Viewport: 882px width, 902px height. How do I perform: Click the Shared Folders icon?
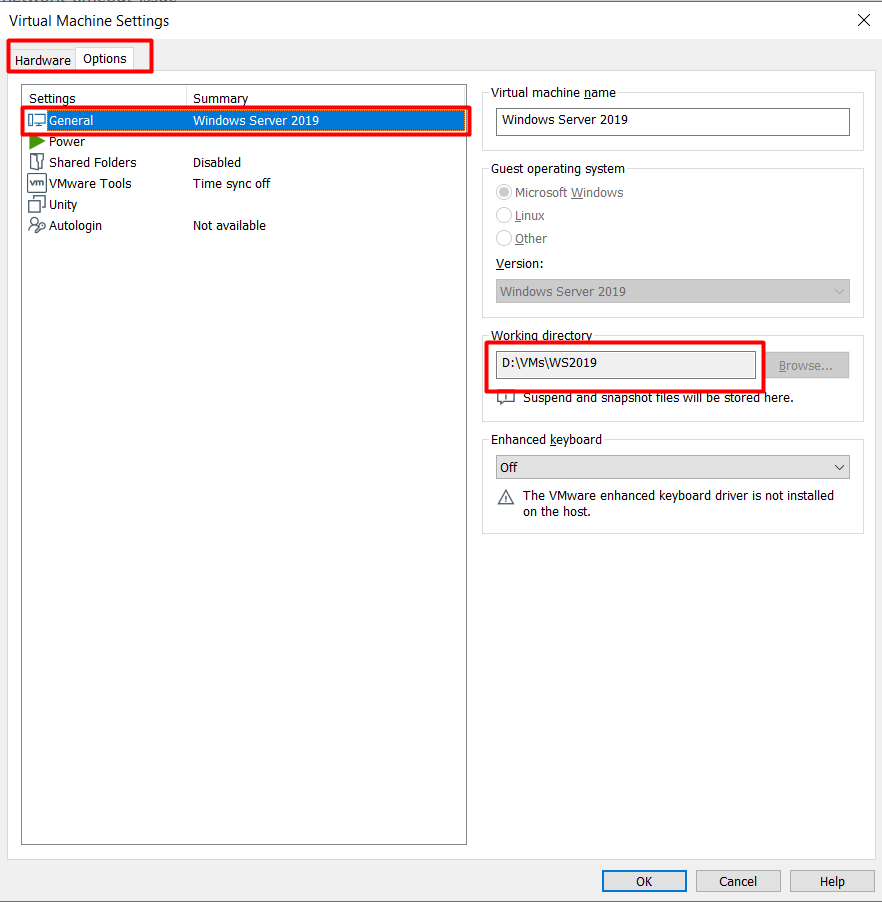[x=37, y=162]
